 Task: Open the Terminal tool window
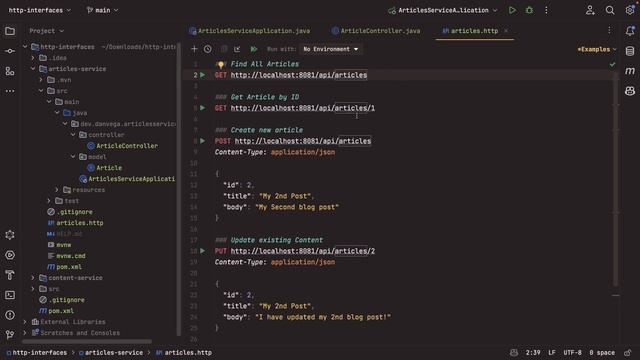[10, 295]
